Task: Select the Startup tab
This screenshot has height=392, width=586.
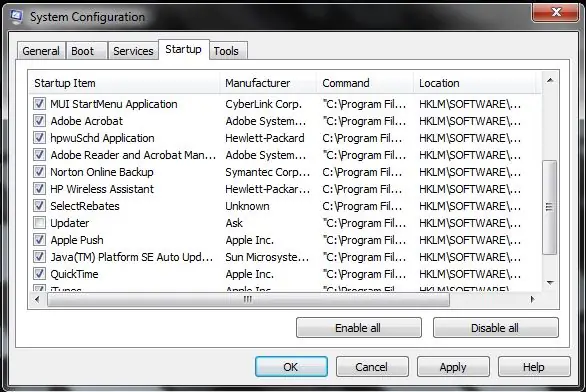Action: pyautogui.click(x=183, y=49)
